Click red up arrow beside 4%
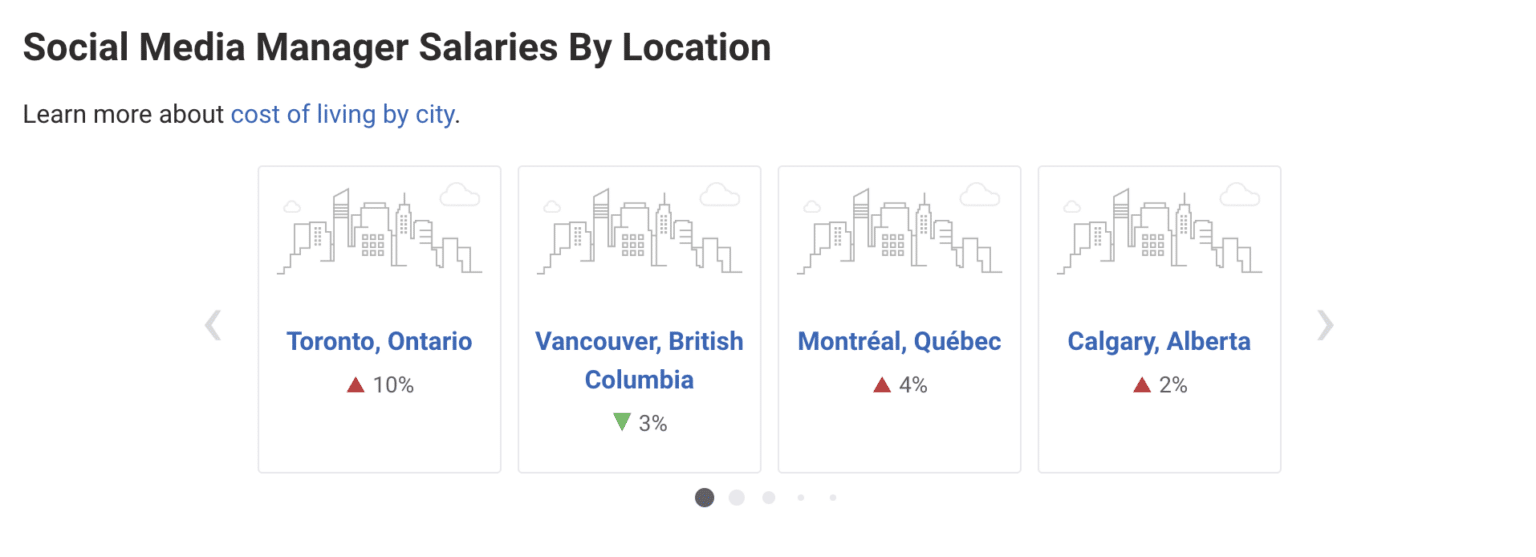1536x557 pixels. [x=881, y=385]
